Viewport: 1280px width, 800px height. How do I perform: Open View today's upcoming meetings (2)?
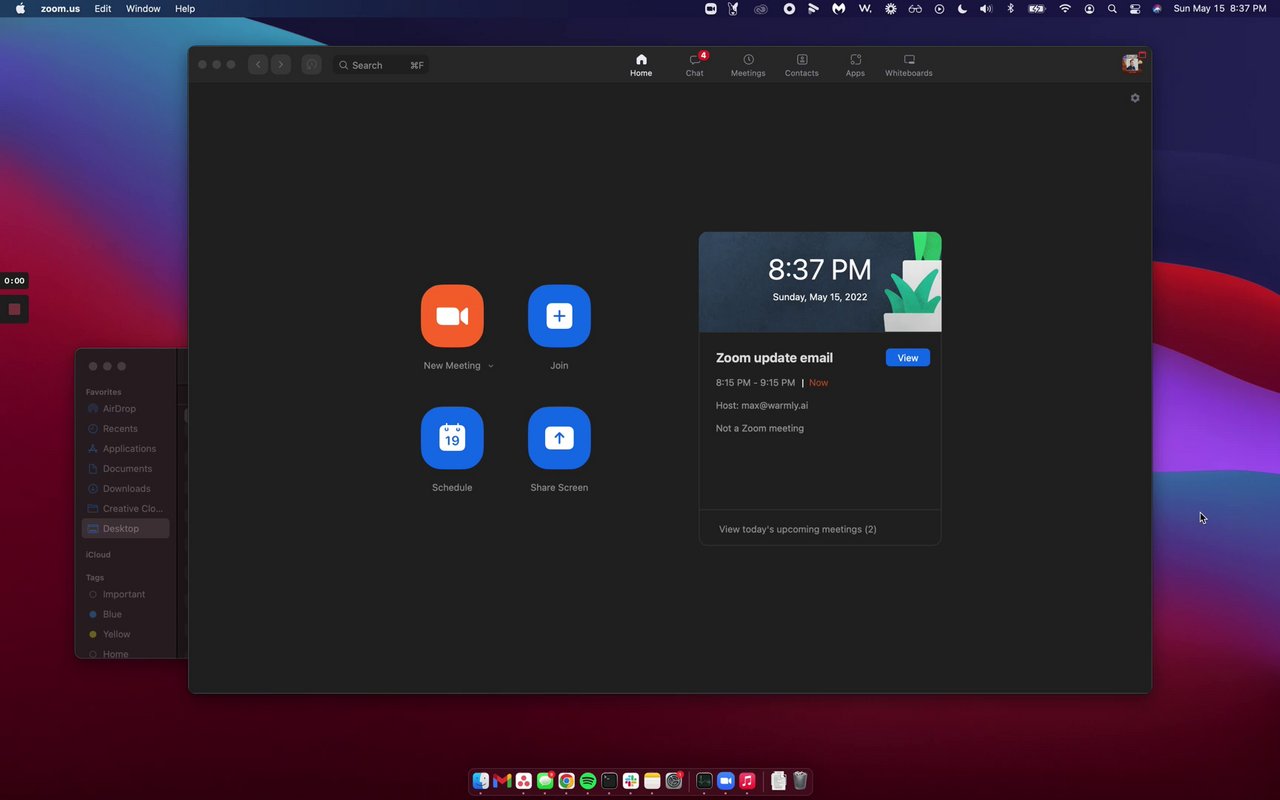(x=798, y=529)
